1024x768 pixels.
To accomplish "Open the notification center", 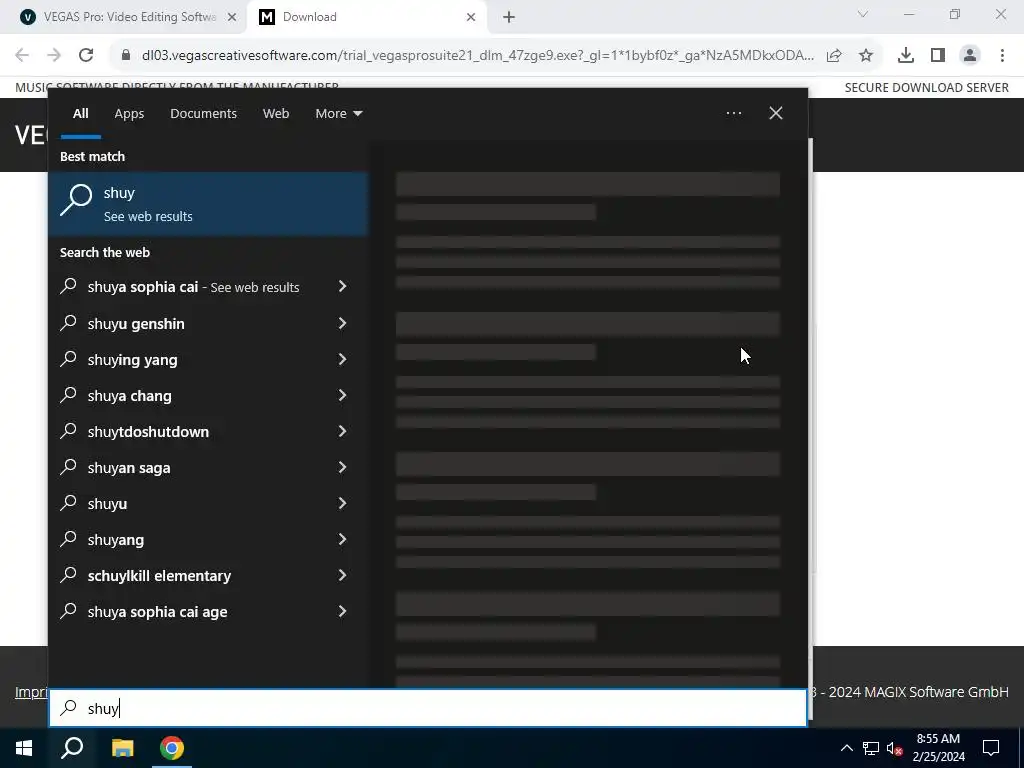I will [x=991, y=748].
